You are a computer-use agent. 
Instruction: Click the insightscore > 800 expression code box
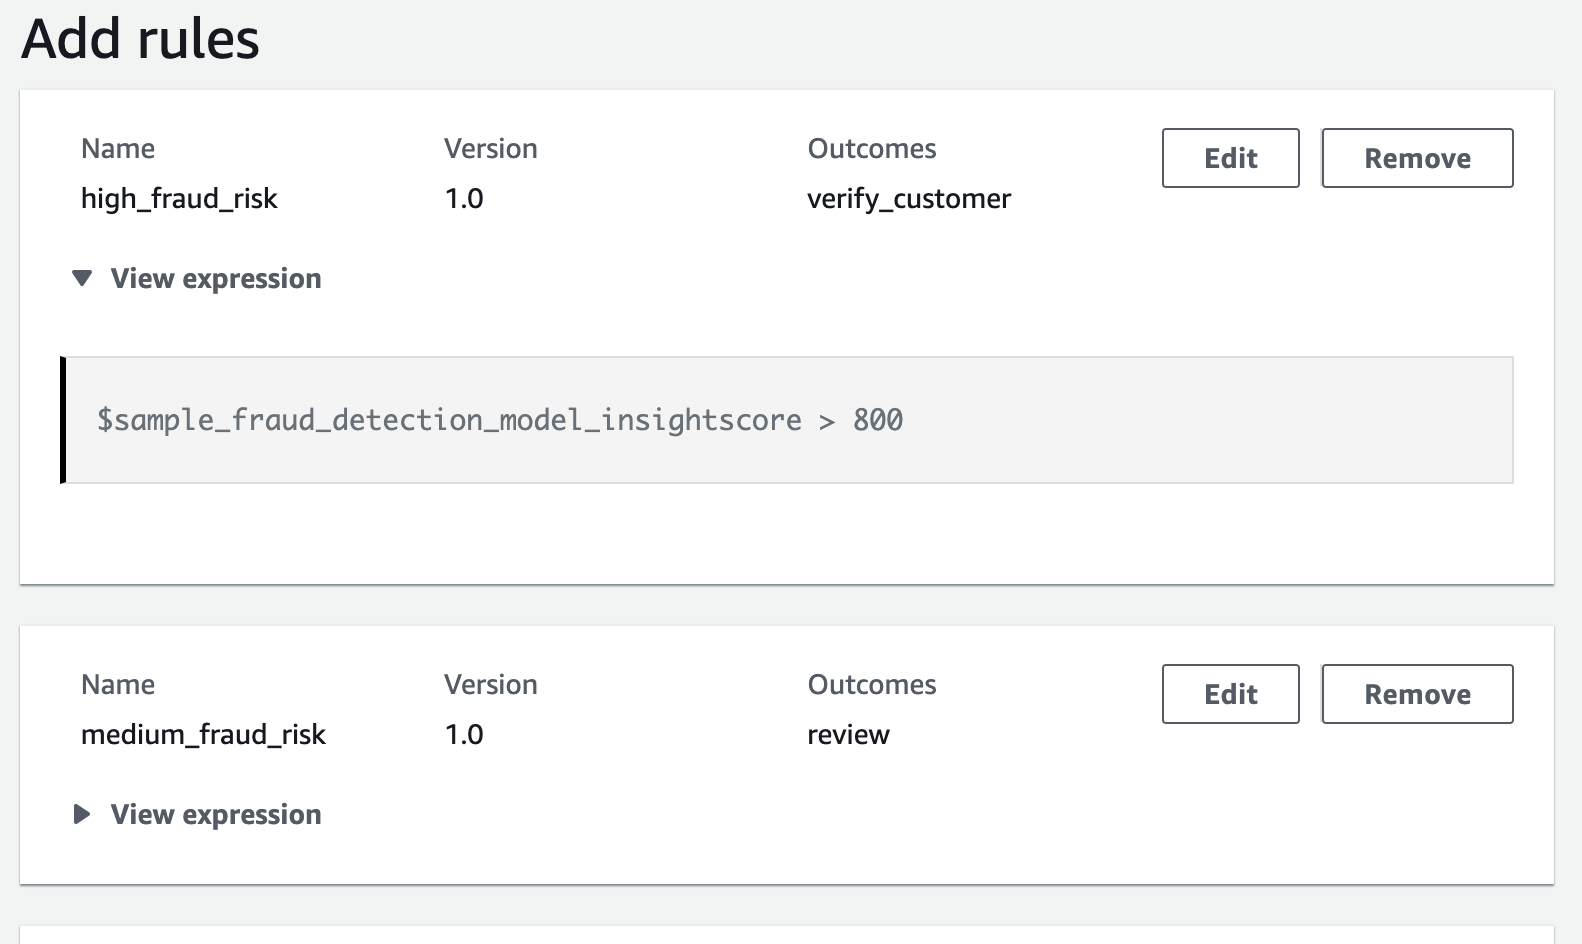pyautogui.click(x=788, y=420)
